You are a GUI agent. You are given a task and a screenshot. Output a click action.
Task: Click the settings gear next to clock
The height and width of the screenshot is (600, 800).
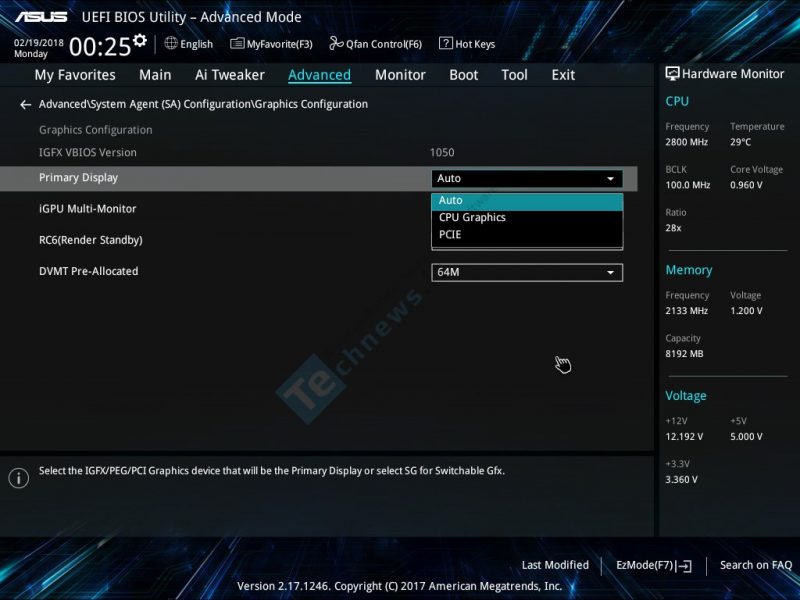pyautogui.click(x=139, y=40)
